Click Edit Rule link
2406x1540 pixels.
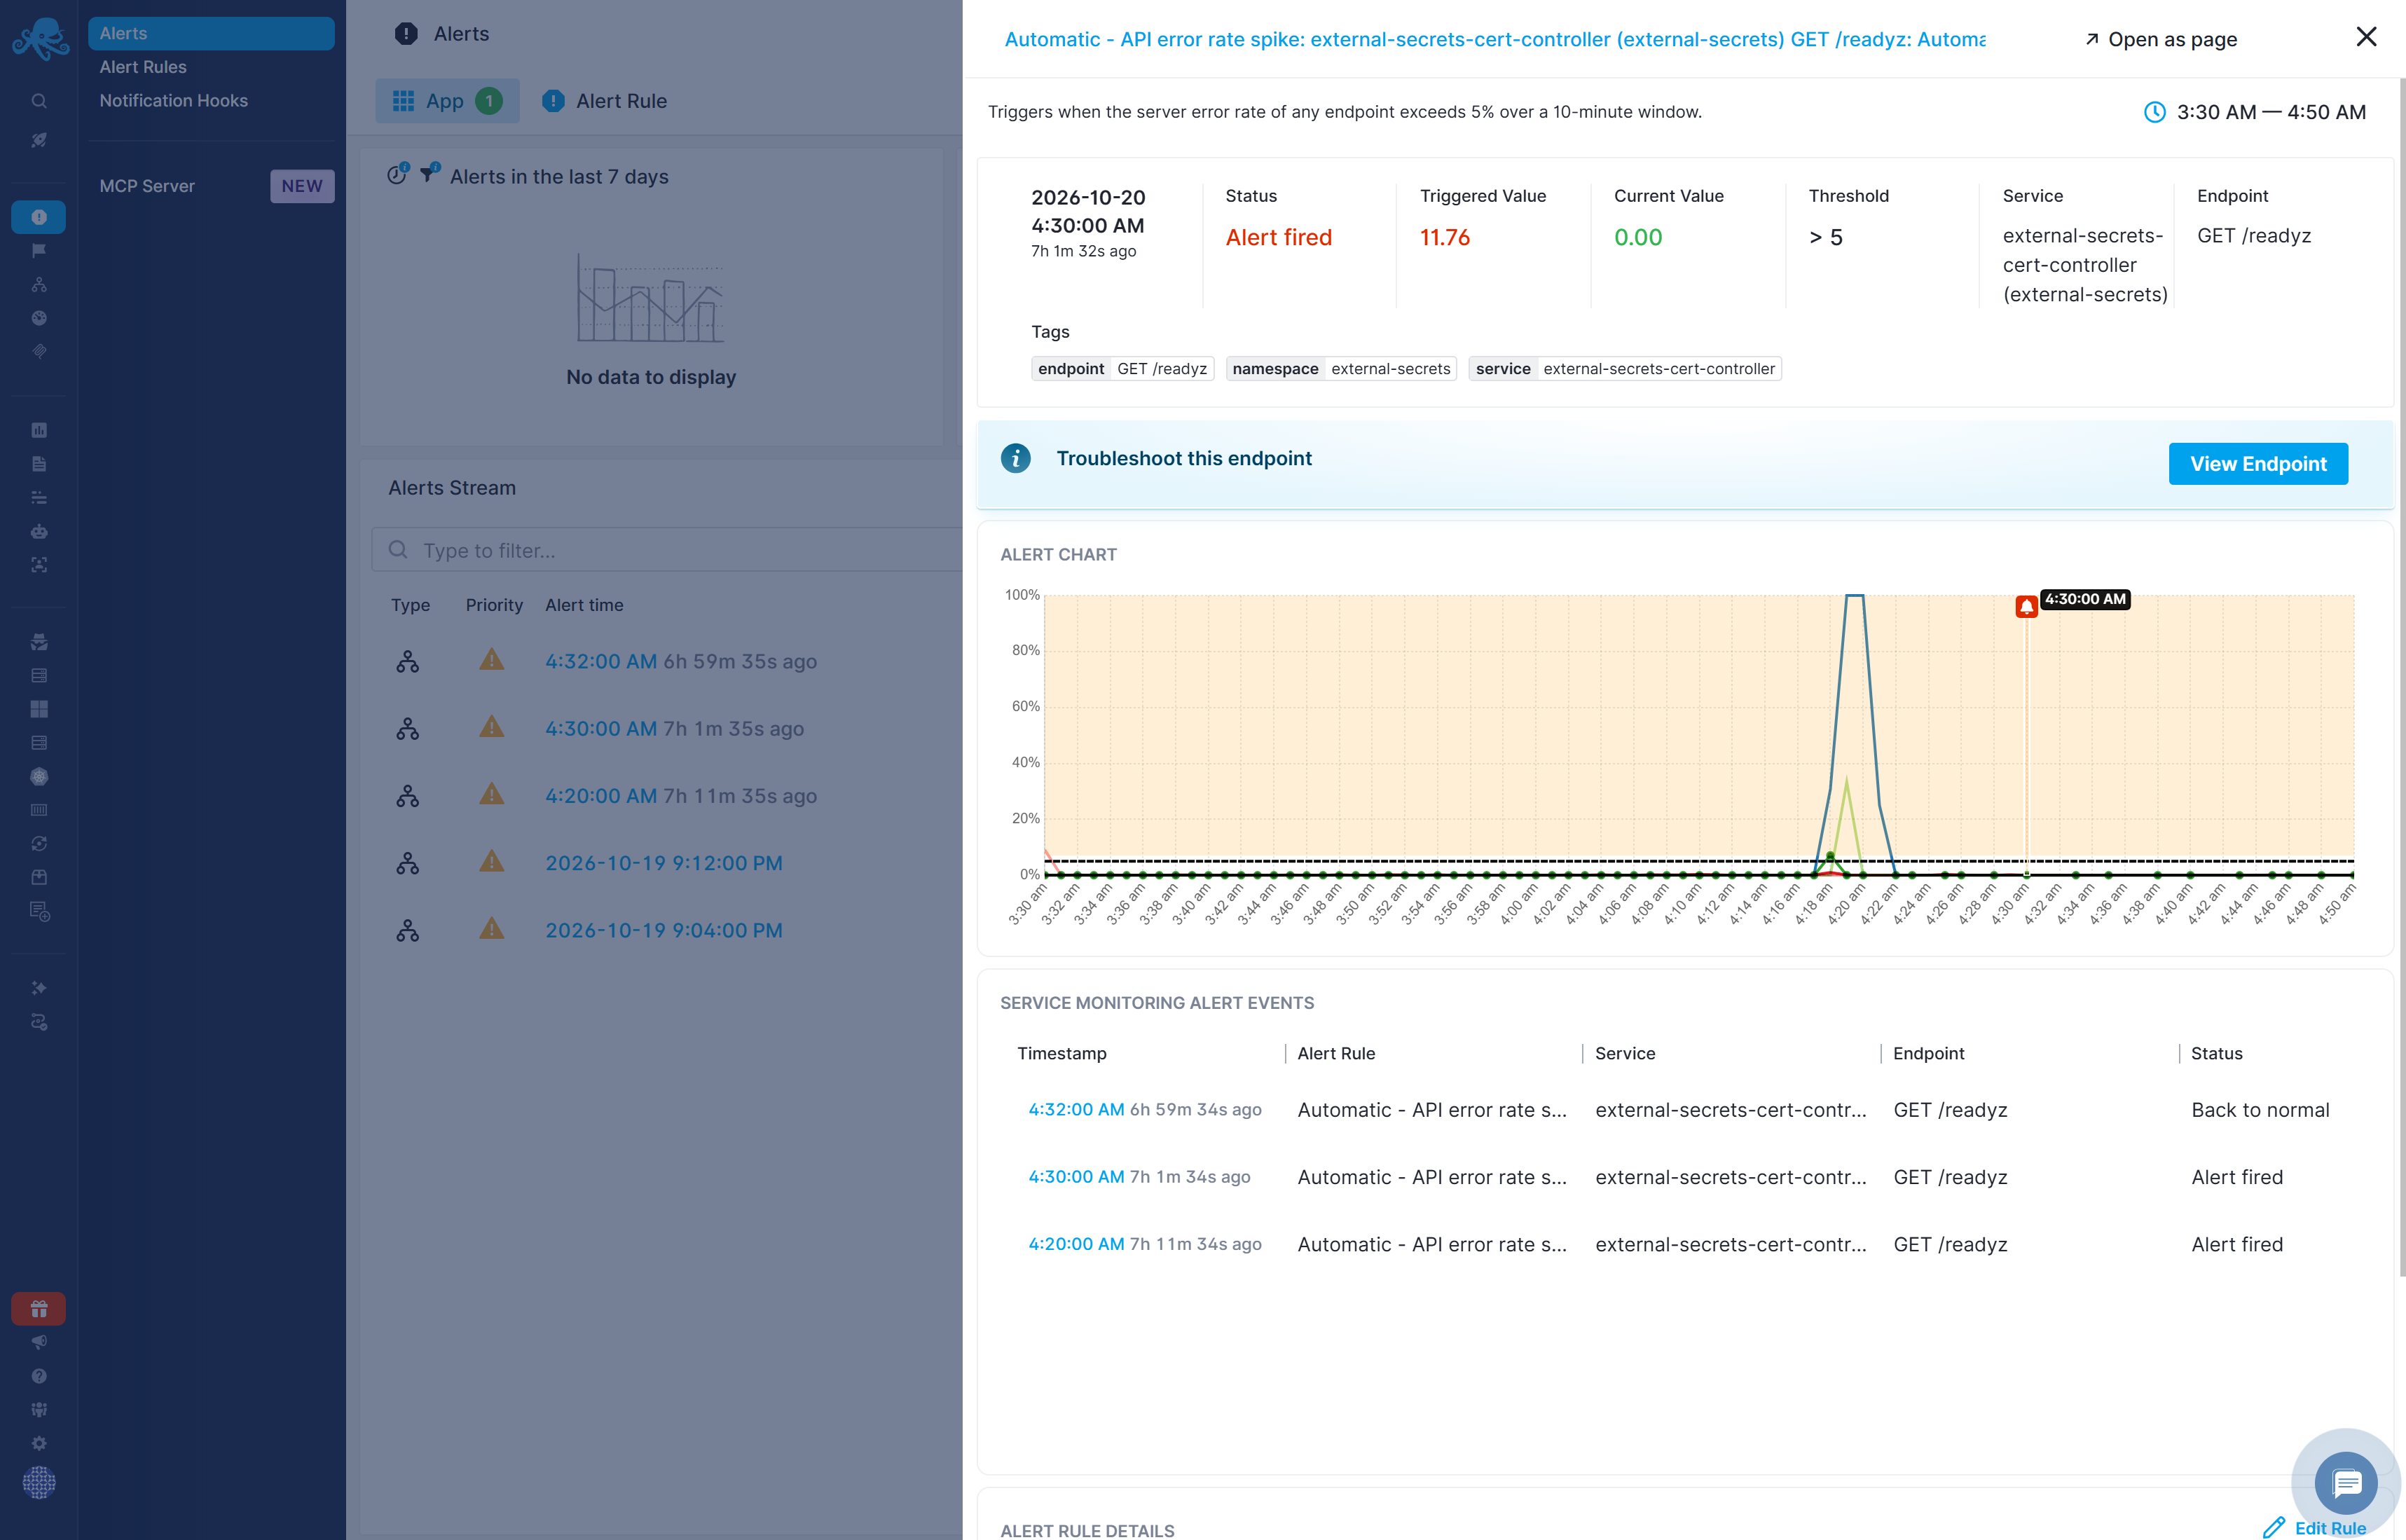pos(2314,1527)
